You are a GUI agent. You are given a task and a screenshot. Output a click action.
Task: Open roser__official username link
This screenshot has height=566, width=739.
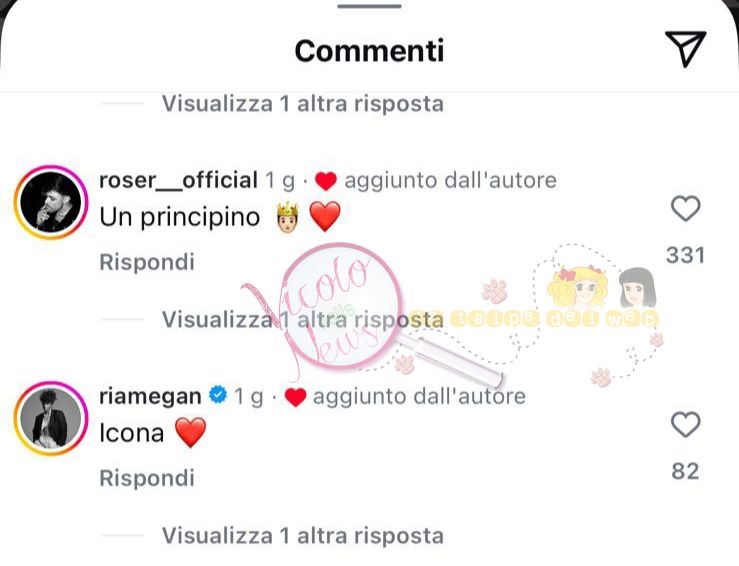178,180
